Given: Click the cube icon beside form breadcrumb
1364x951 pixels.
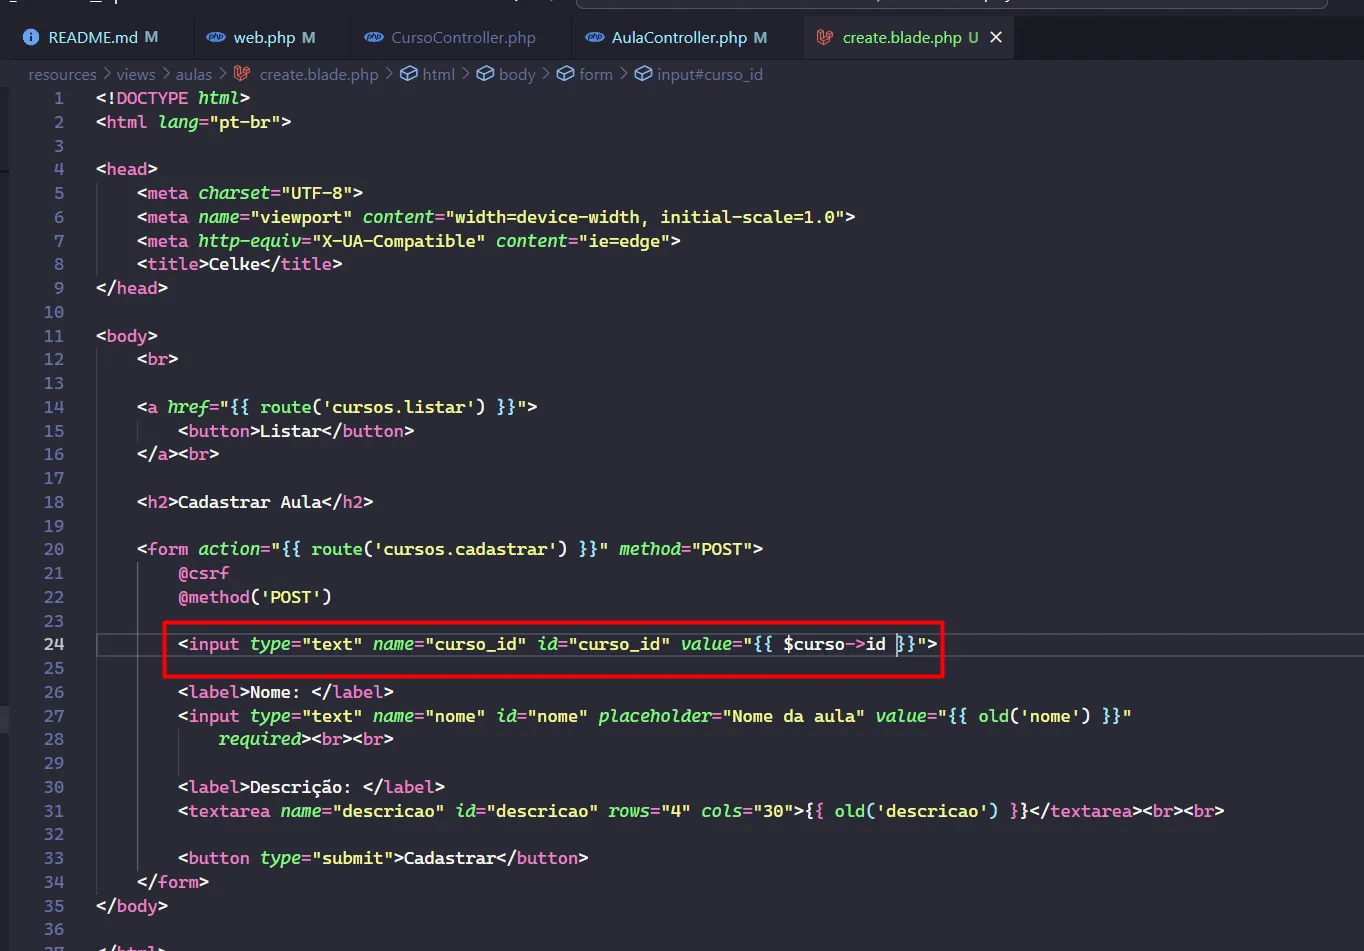Looking at the screenshot, I should pyautogui.click(x=565, y=74).
